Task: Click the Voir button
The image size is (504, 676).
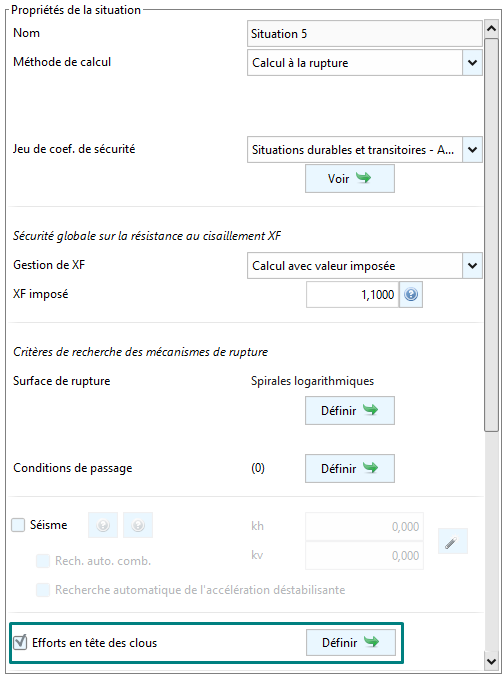Action: 350,178
